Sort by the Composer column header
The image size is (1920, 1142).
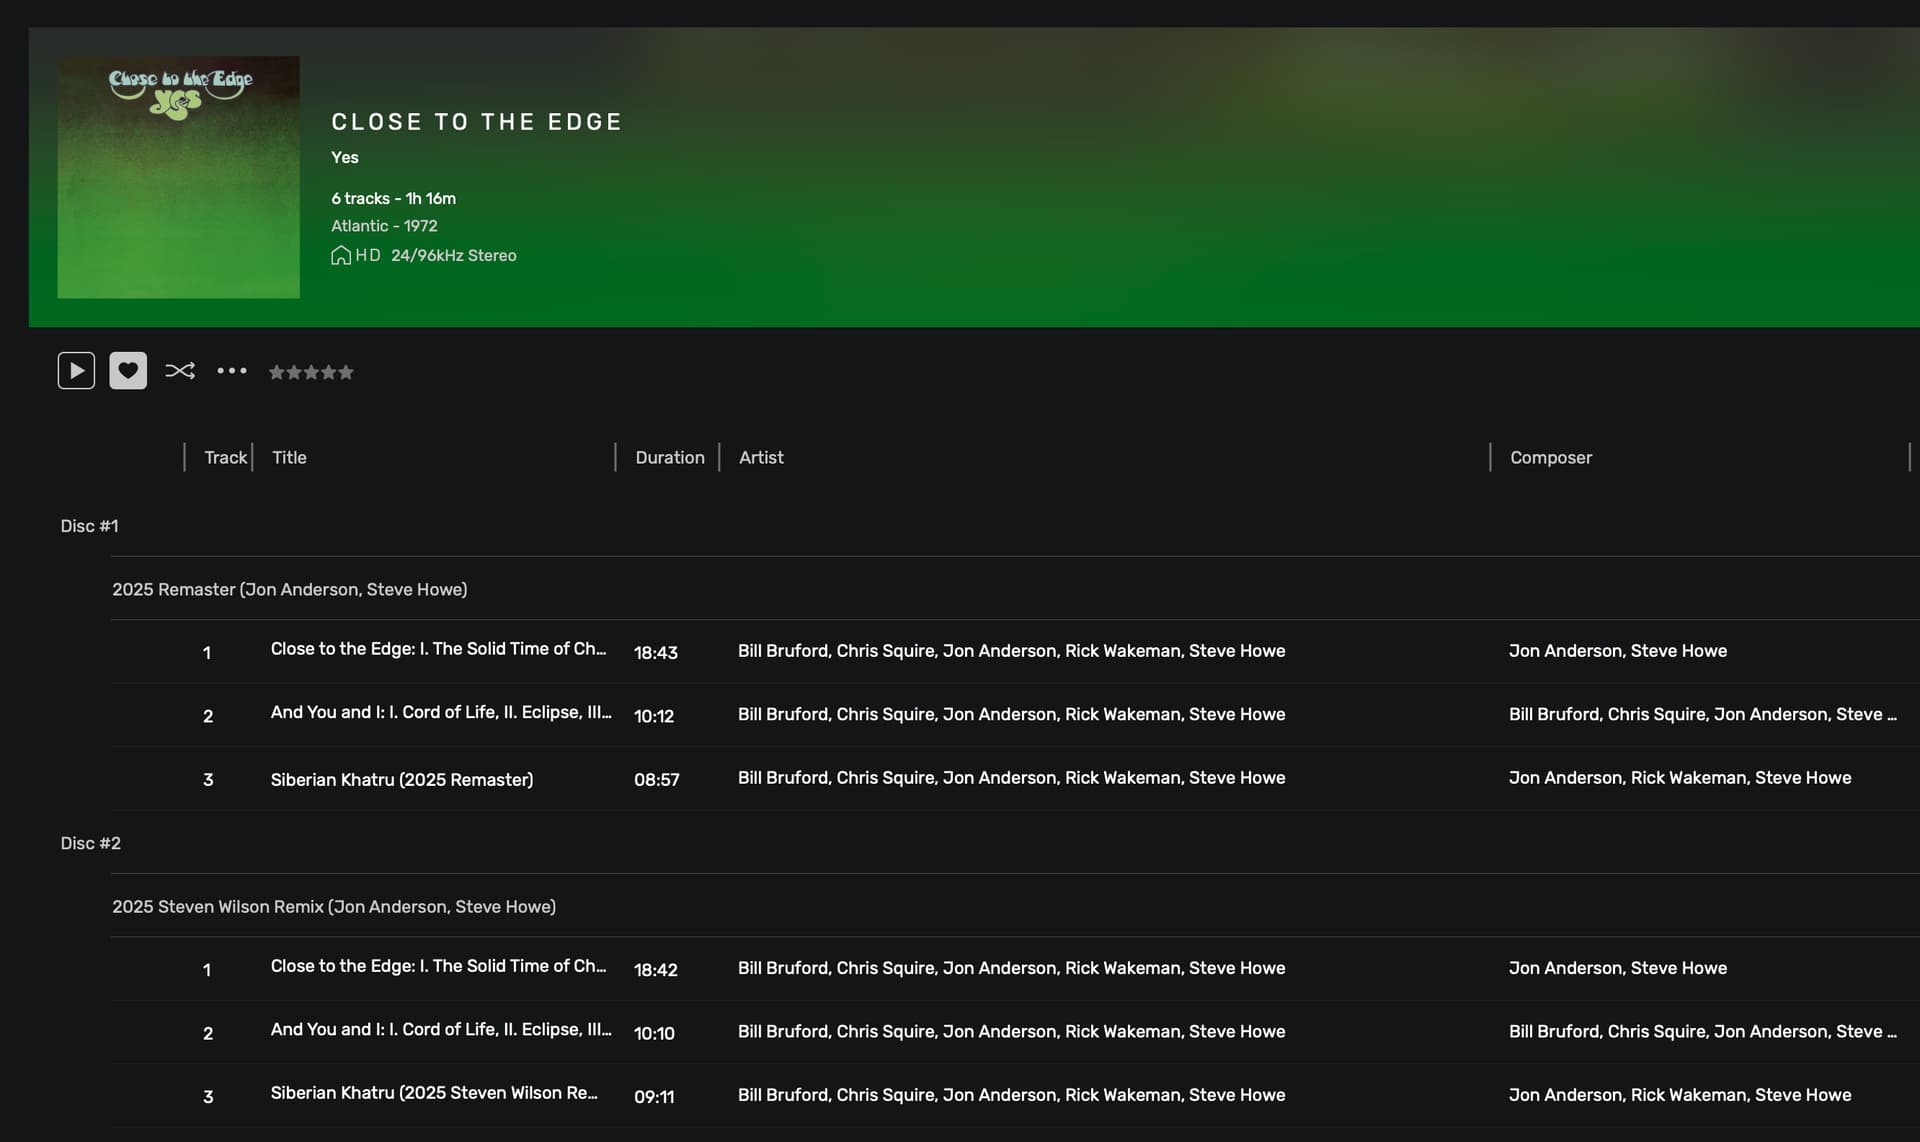1551,457
